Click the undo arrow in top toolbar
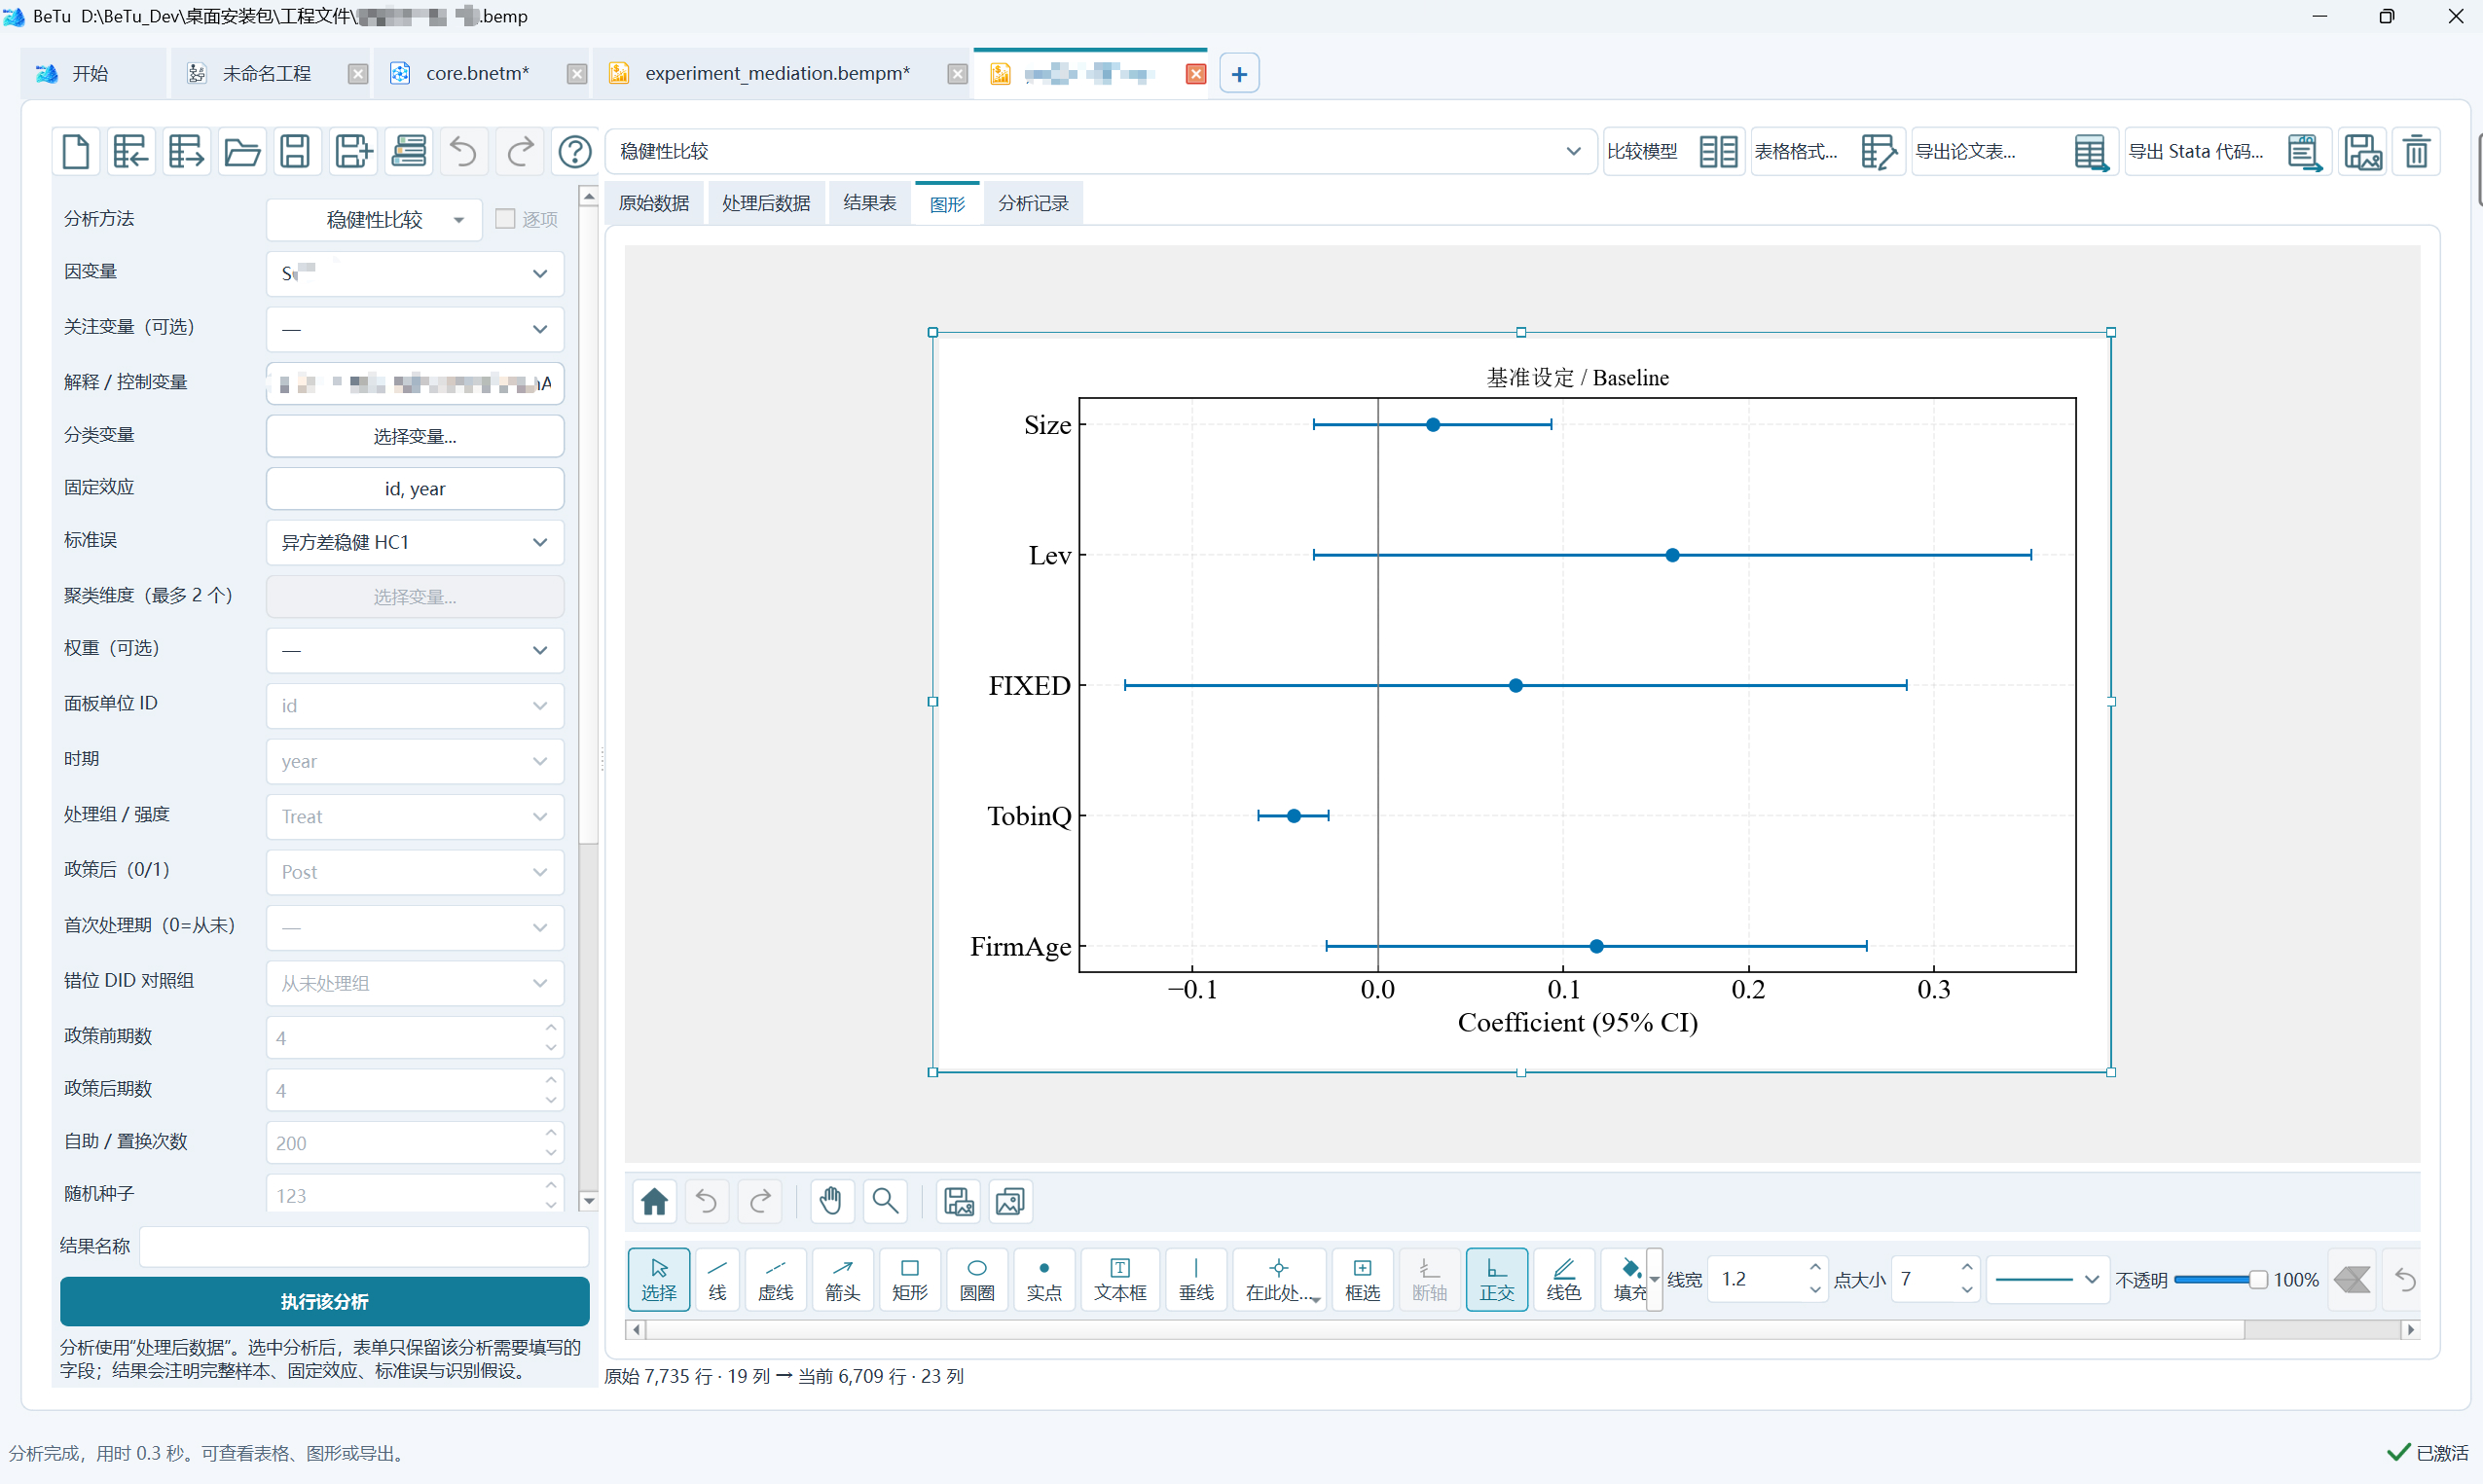2483x1484 pixels. 463,152
